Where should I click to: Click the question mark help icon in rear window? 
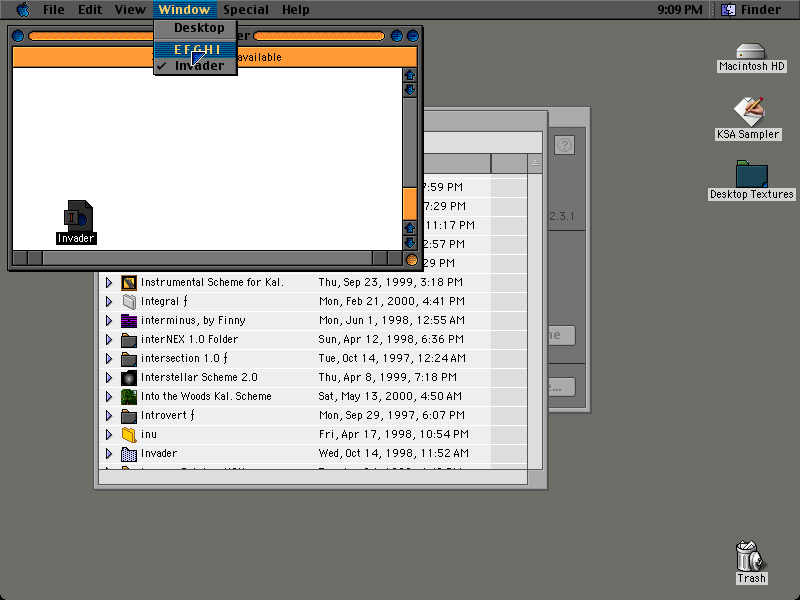[564, 145]
